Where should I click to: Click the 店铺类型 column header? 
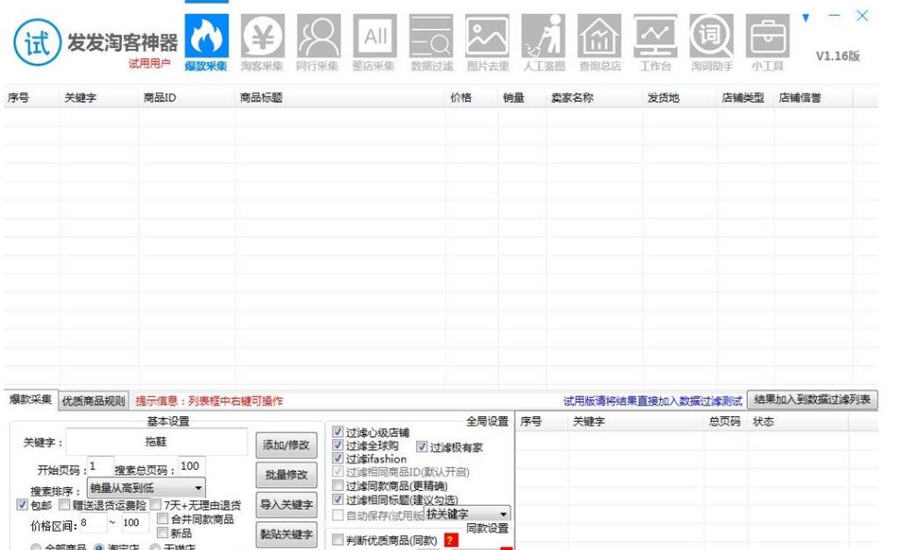746,98
